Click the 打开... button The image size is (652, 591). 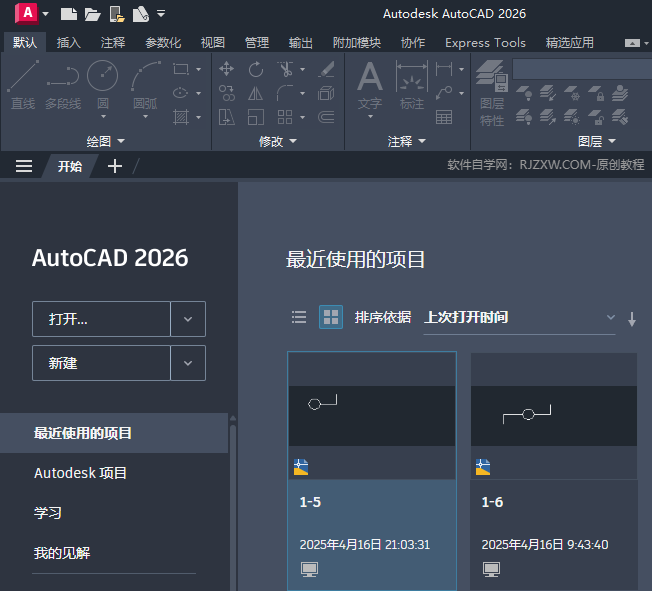(x=101, y=319)
